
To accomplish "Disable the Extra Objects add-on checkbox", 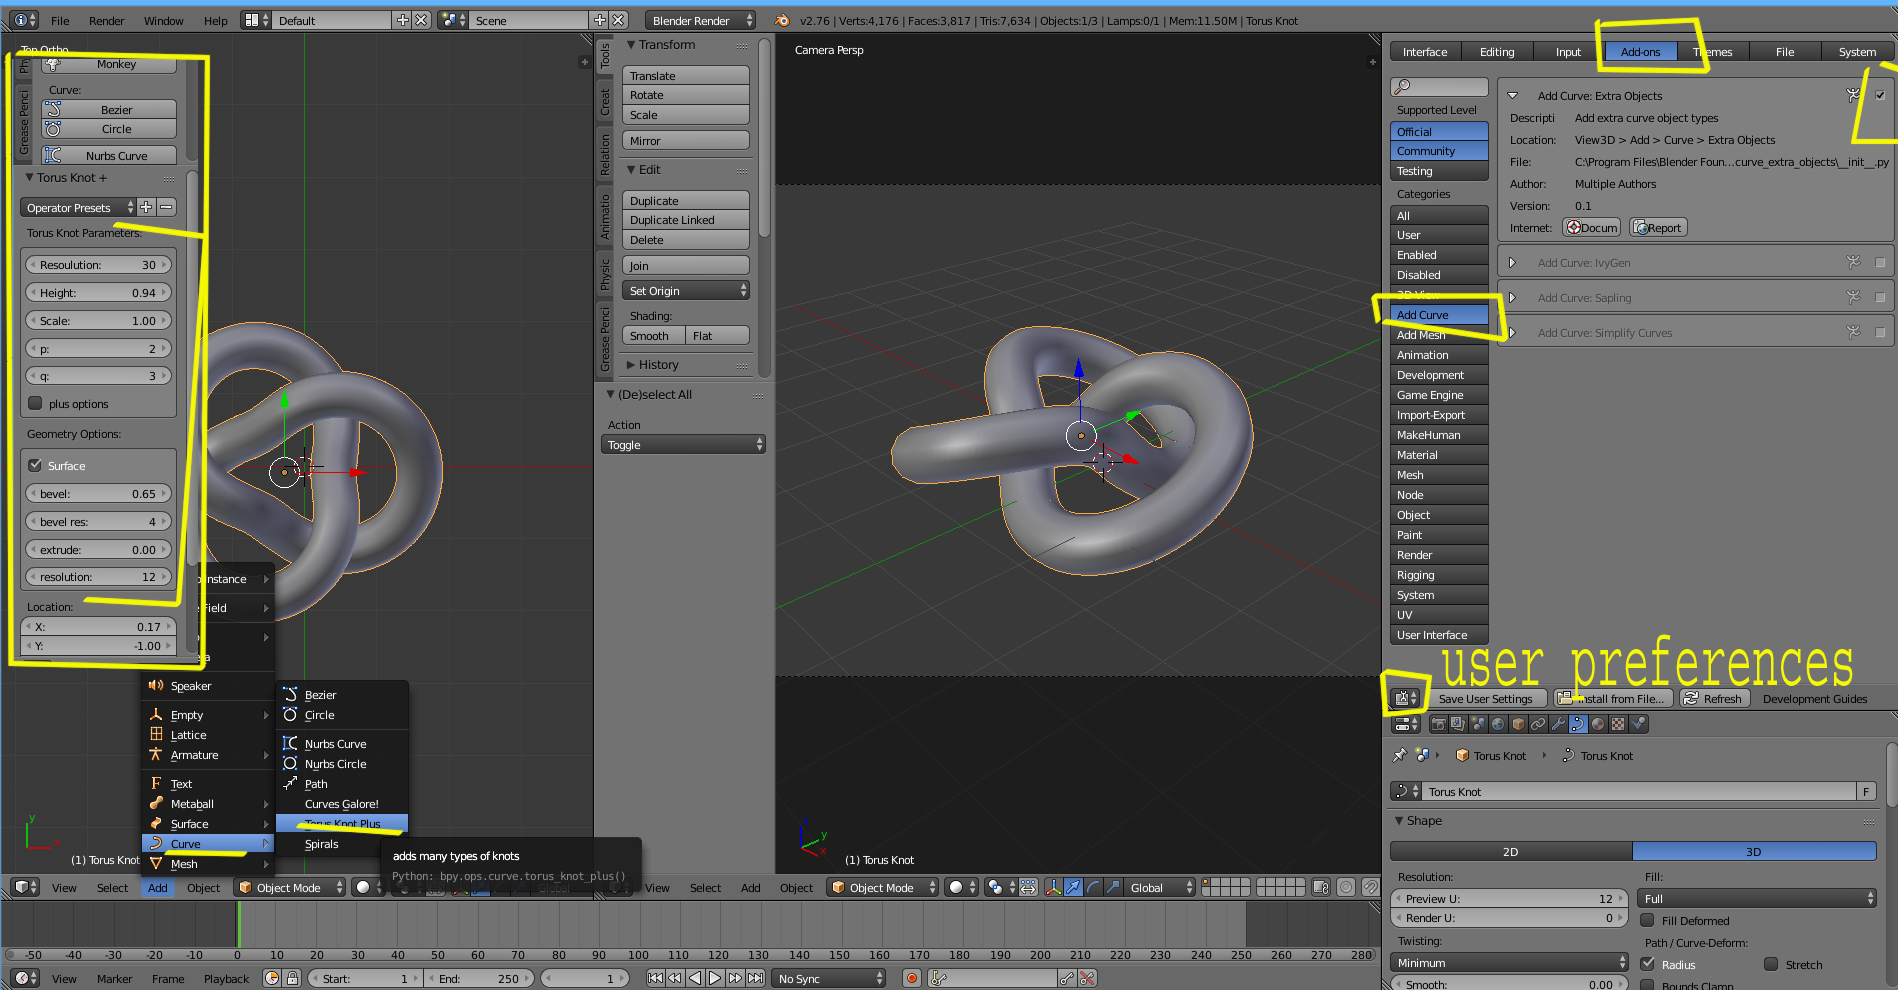I will click(1880, 96).
